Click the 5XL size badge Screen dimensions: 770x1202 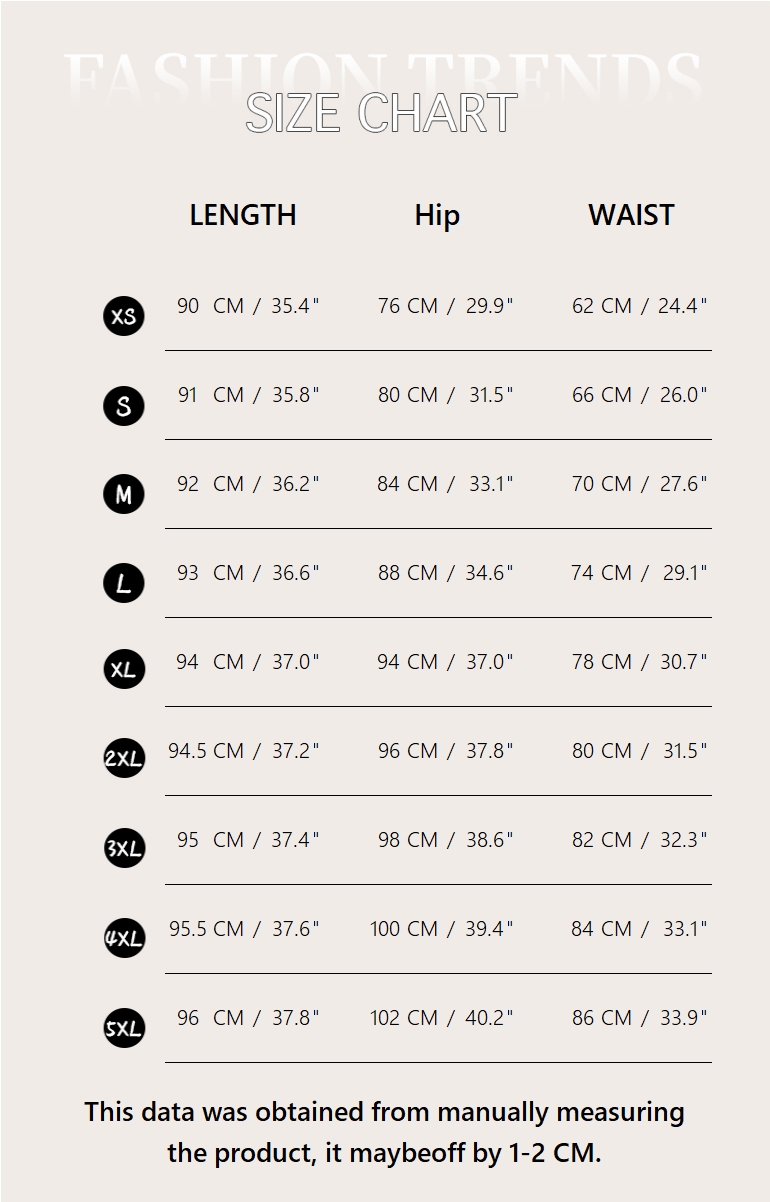coord(124,1027)
